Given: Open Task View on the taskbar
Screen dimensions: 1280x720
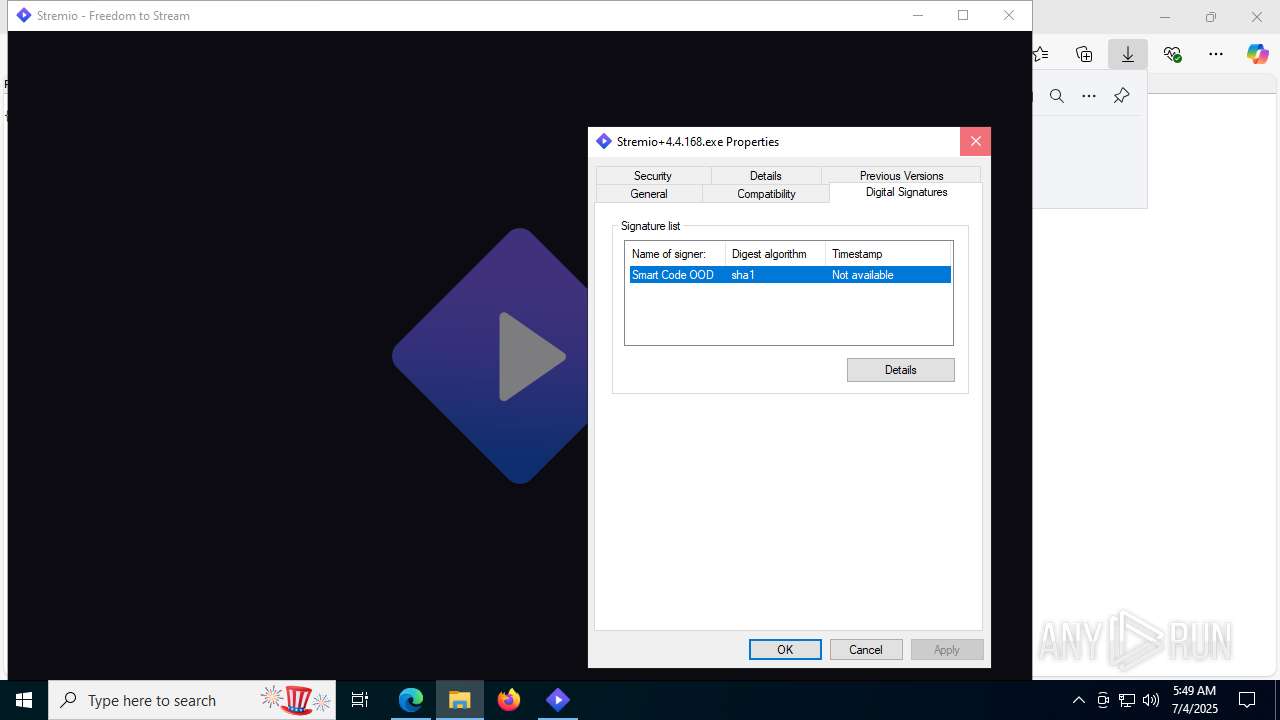Looking at the screenshot, I should (x=360, y=700).
